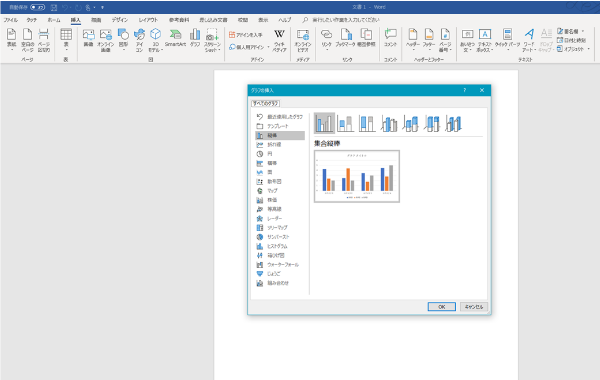Click the 画像 (pictures) icon
This screenshot has width=600, height=380.
[89, 38]
